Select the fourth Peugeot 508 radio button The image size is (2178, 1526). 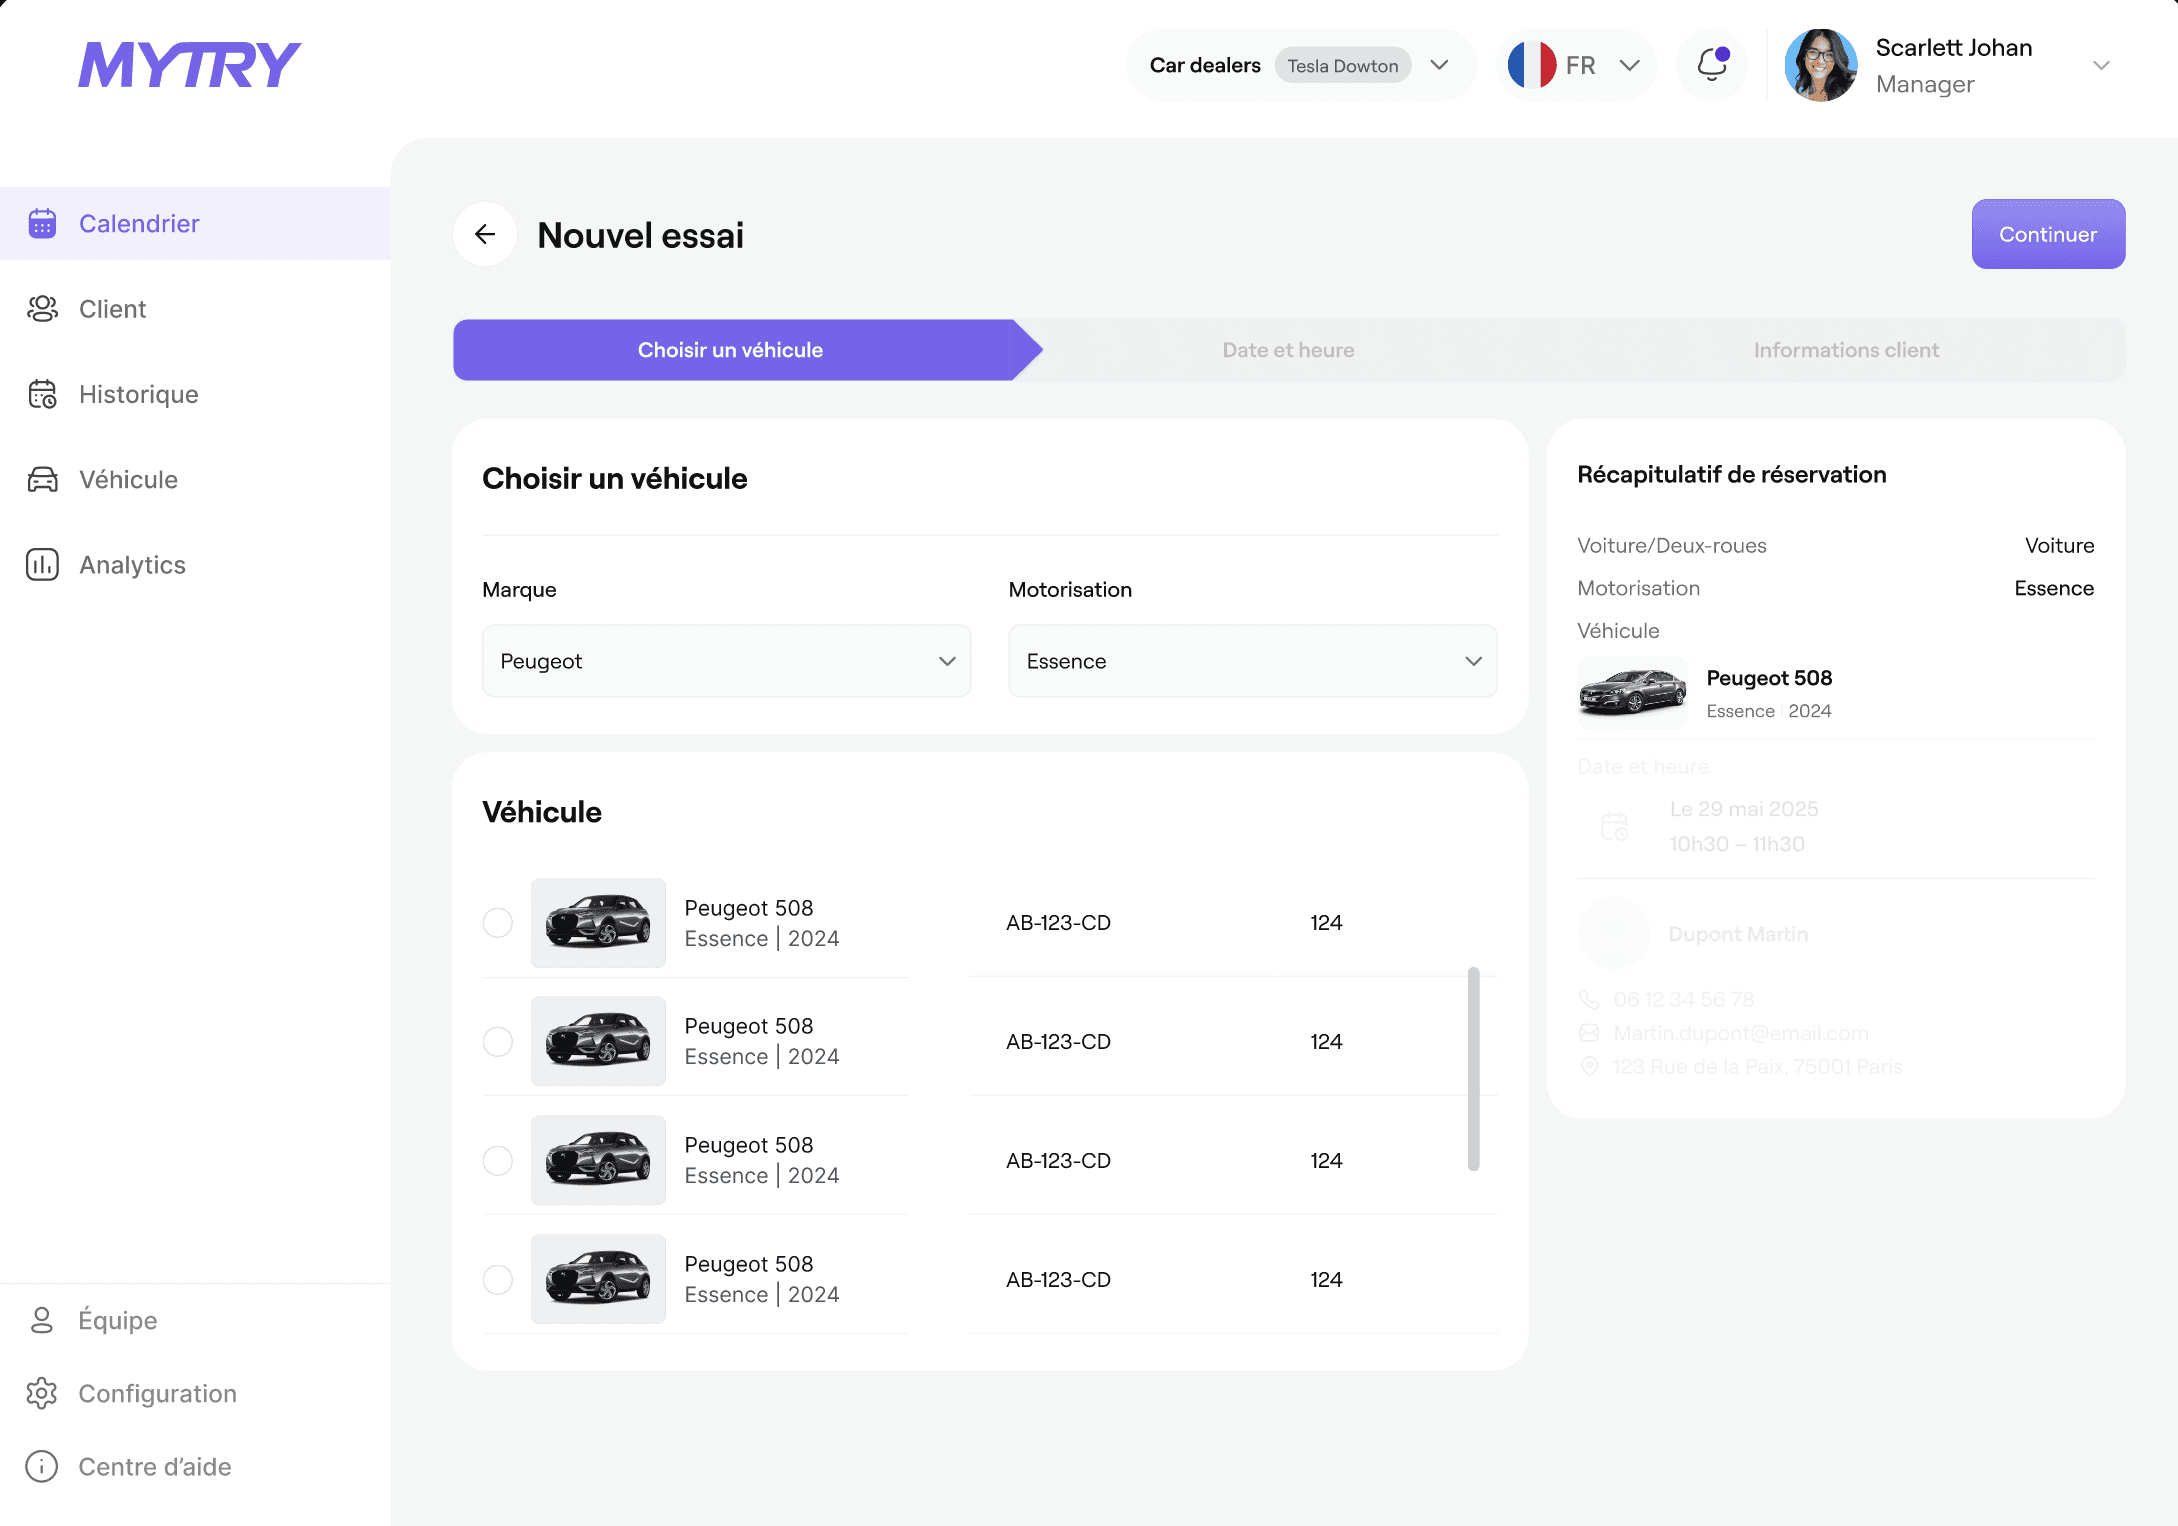pos(498,1279)
